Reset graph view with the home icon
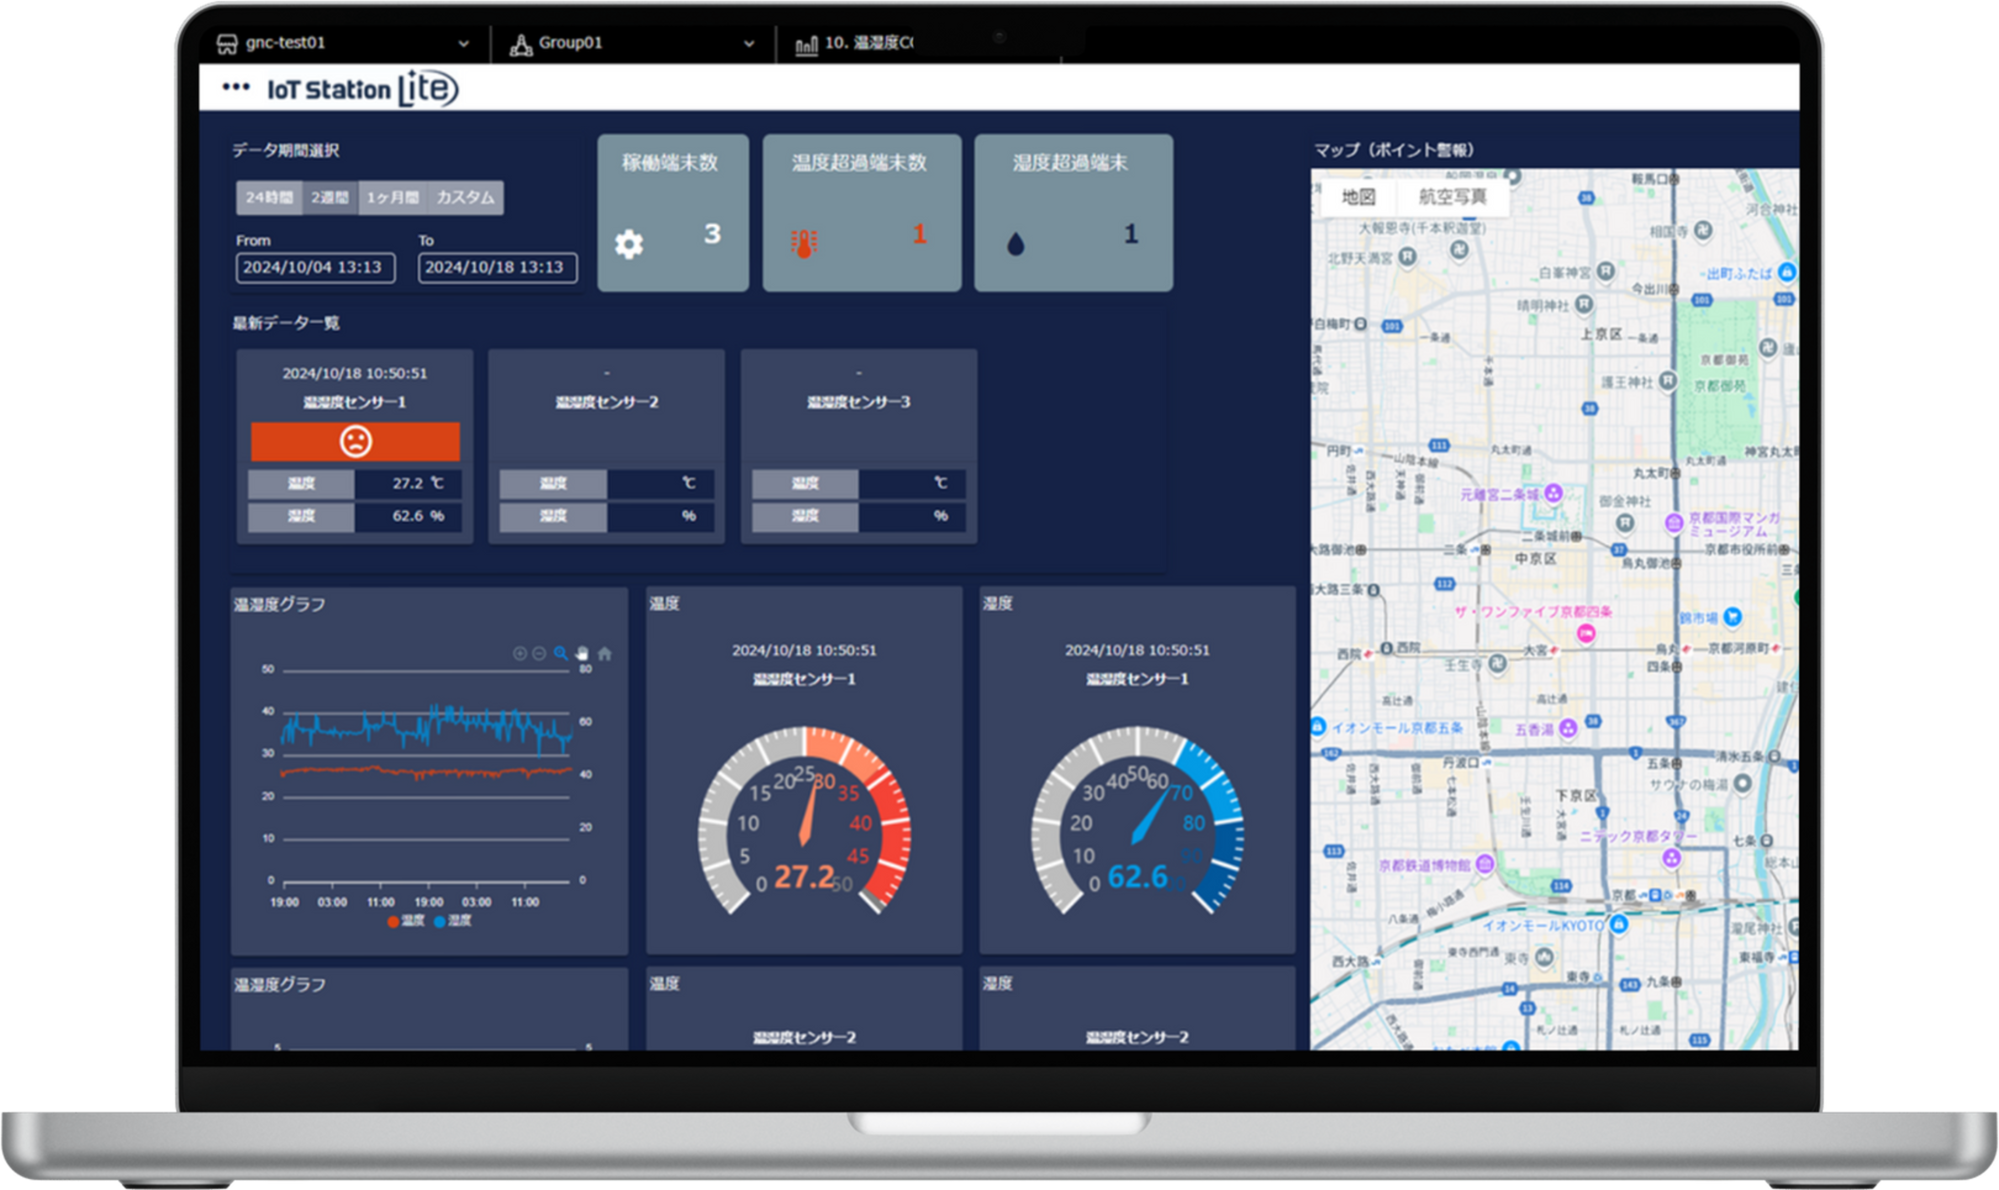The width and height of the screenshot is (1999, 1190). (x=604, y=654)
